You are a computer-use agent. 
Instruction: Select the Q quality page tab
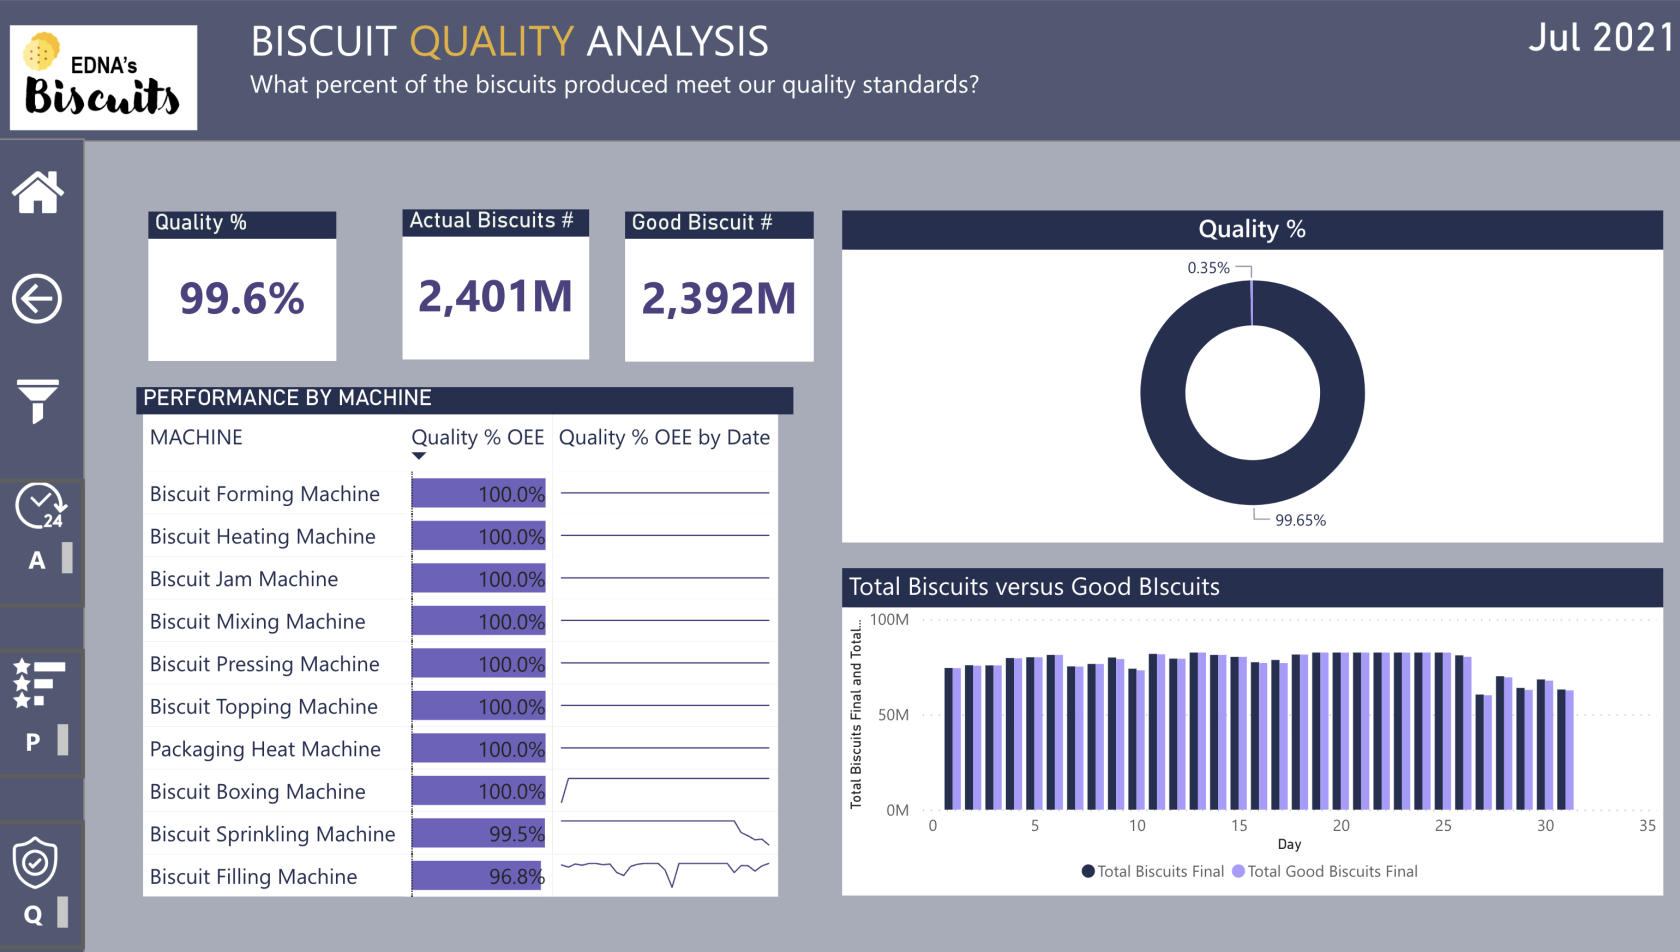pos(33,915)
